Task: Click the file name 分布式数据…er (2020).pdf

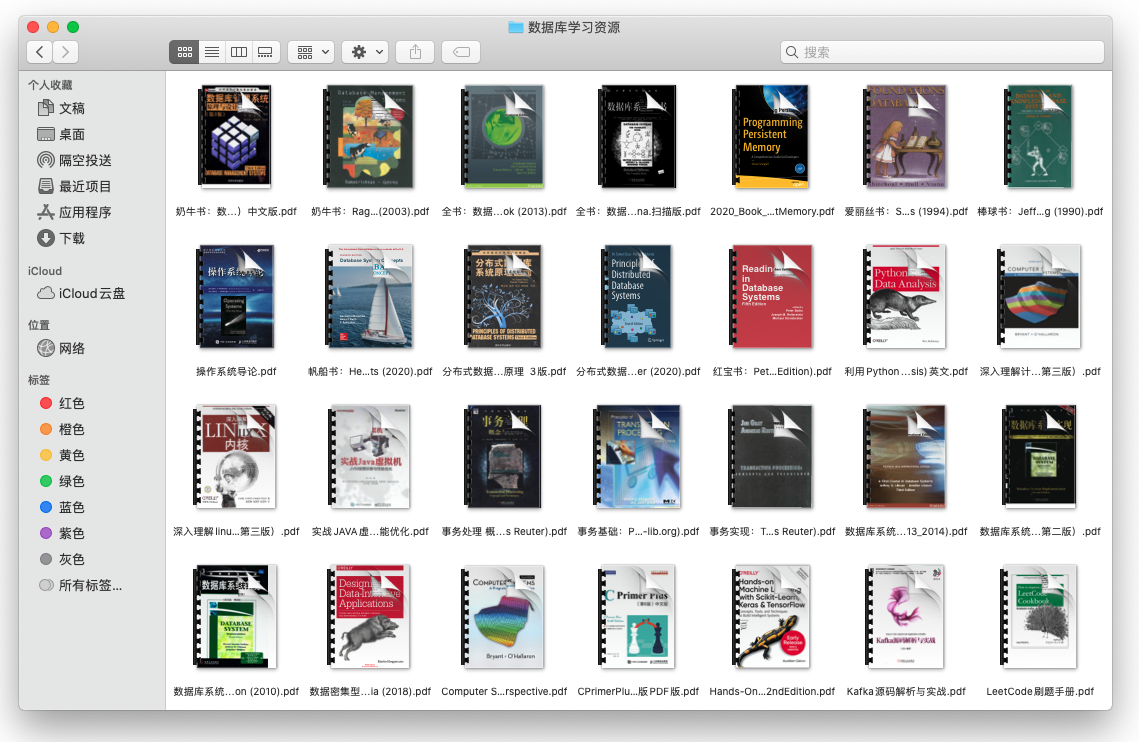Action: (x=638, y=371)
